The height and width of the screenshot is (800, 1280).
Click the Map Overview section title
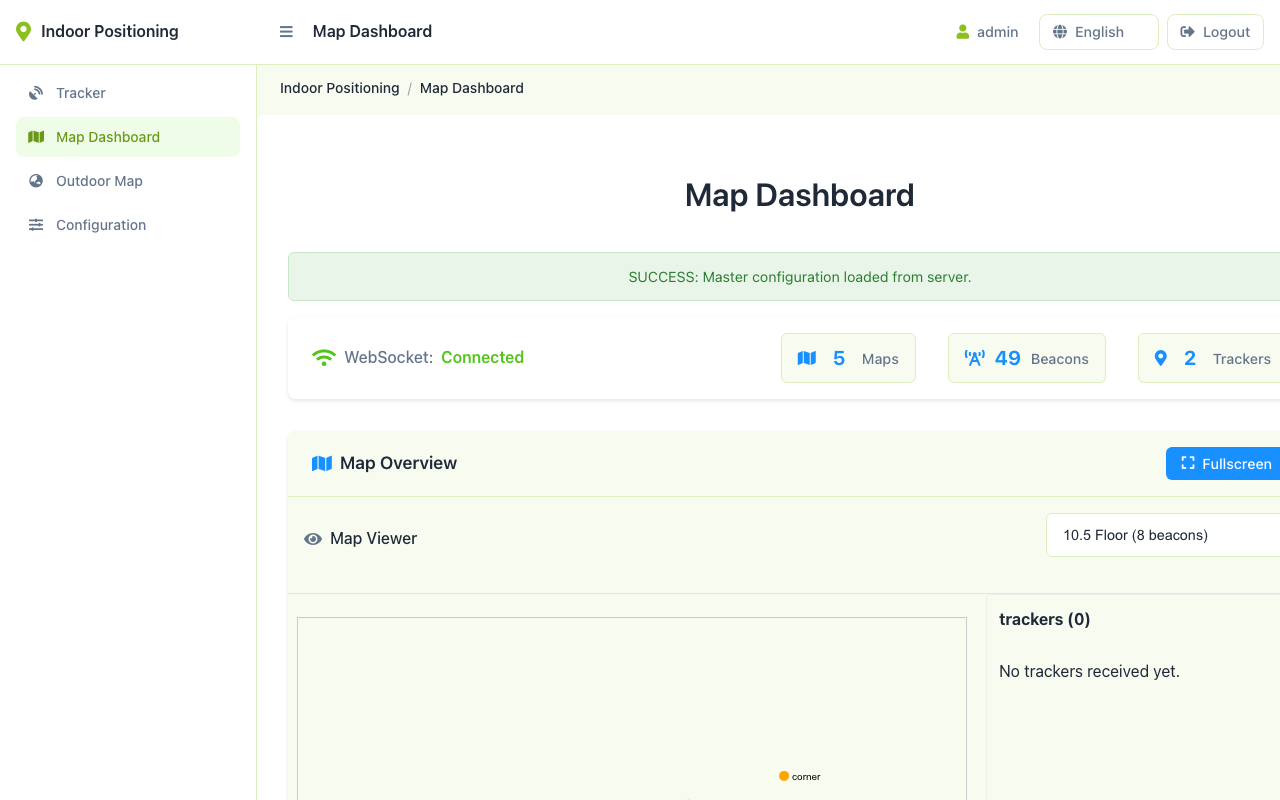(398, 463)
